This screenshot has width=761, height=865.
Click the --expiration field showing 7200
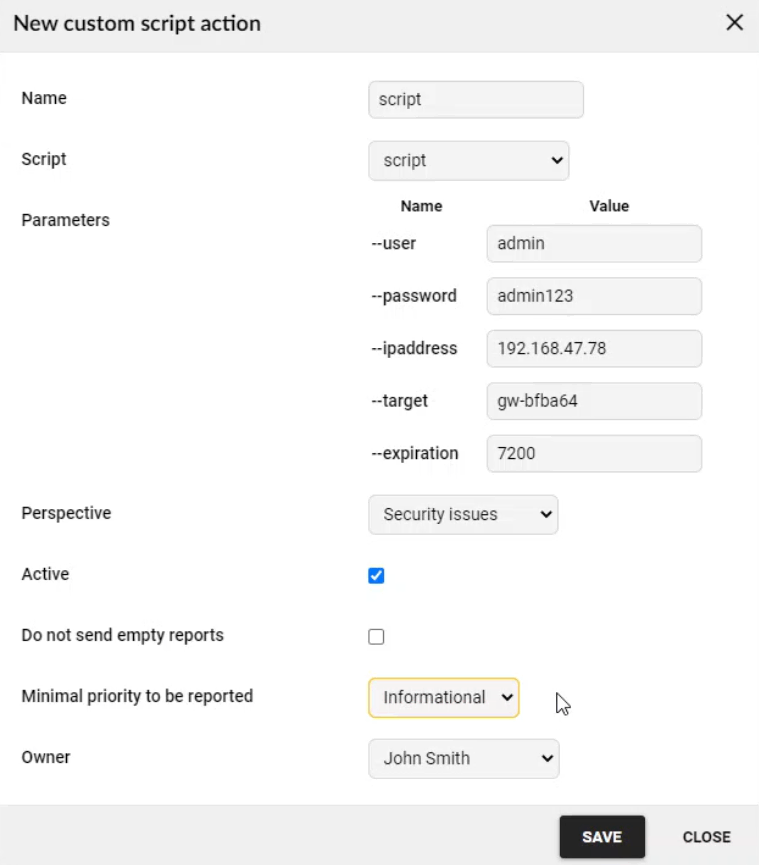point(594,453)
